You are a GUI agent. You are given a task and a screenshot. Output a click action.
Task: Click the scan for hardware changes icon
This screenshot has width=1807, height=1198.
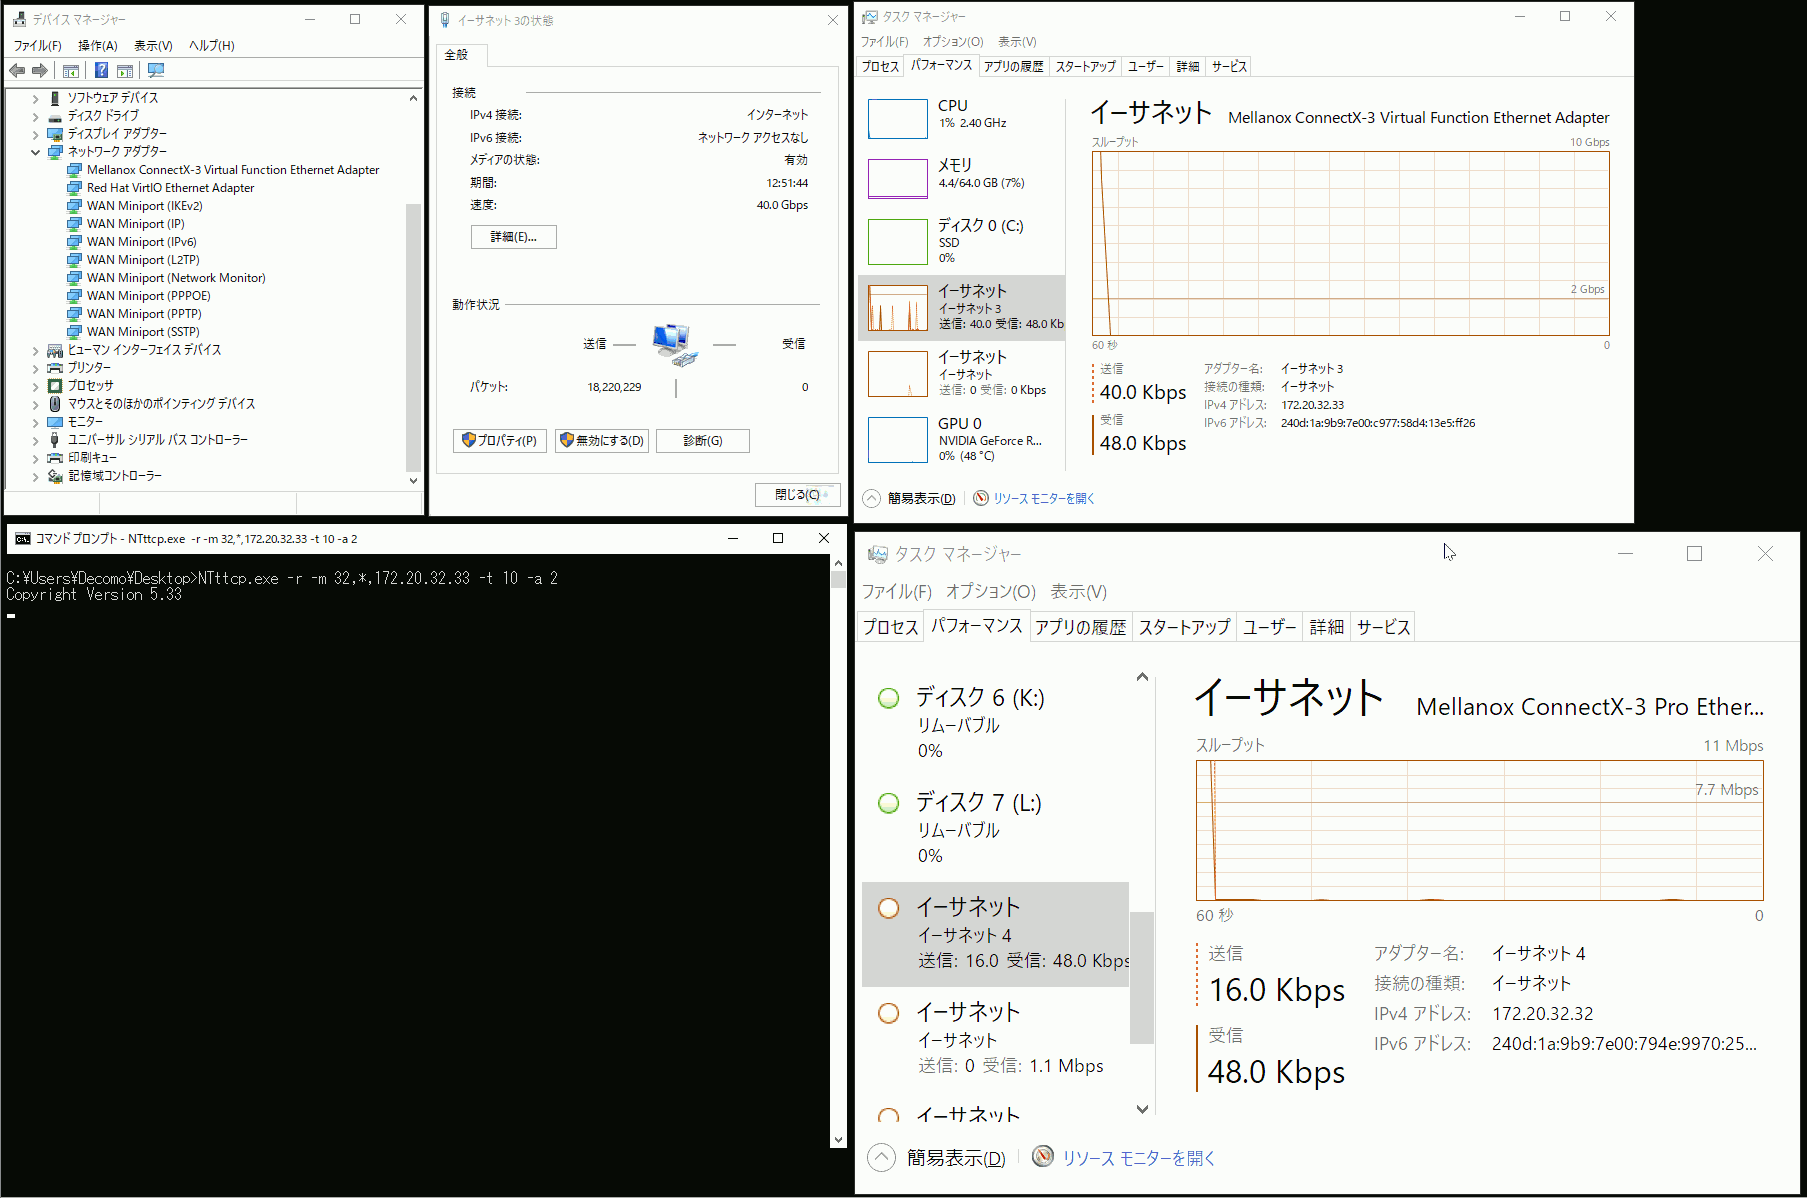click(x=155, y=70)
